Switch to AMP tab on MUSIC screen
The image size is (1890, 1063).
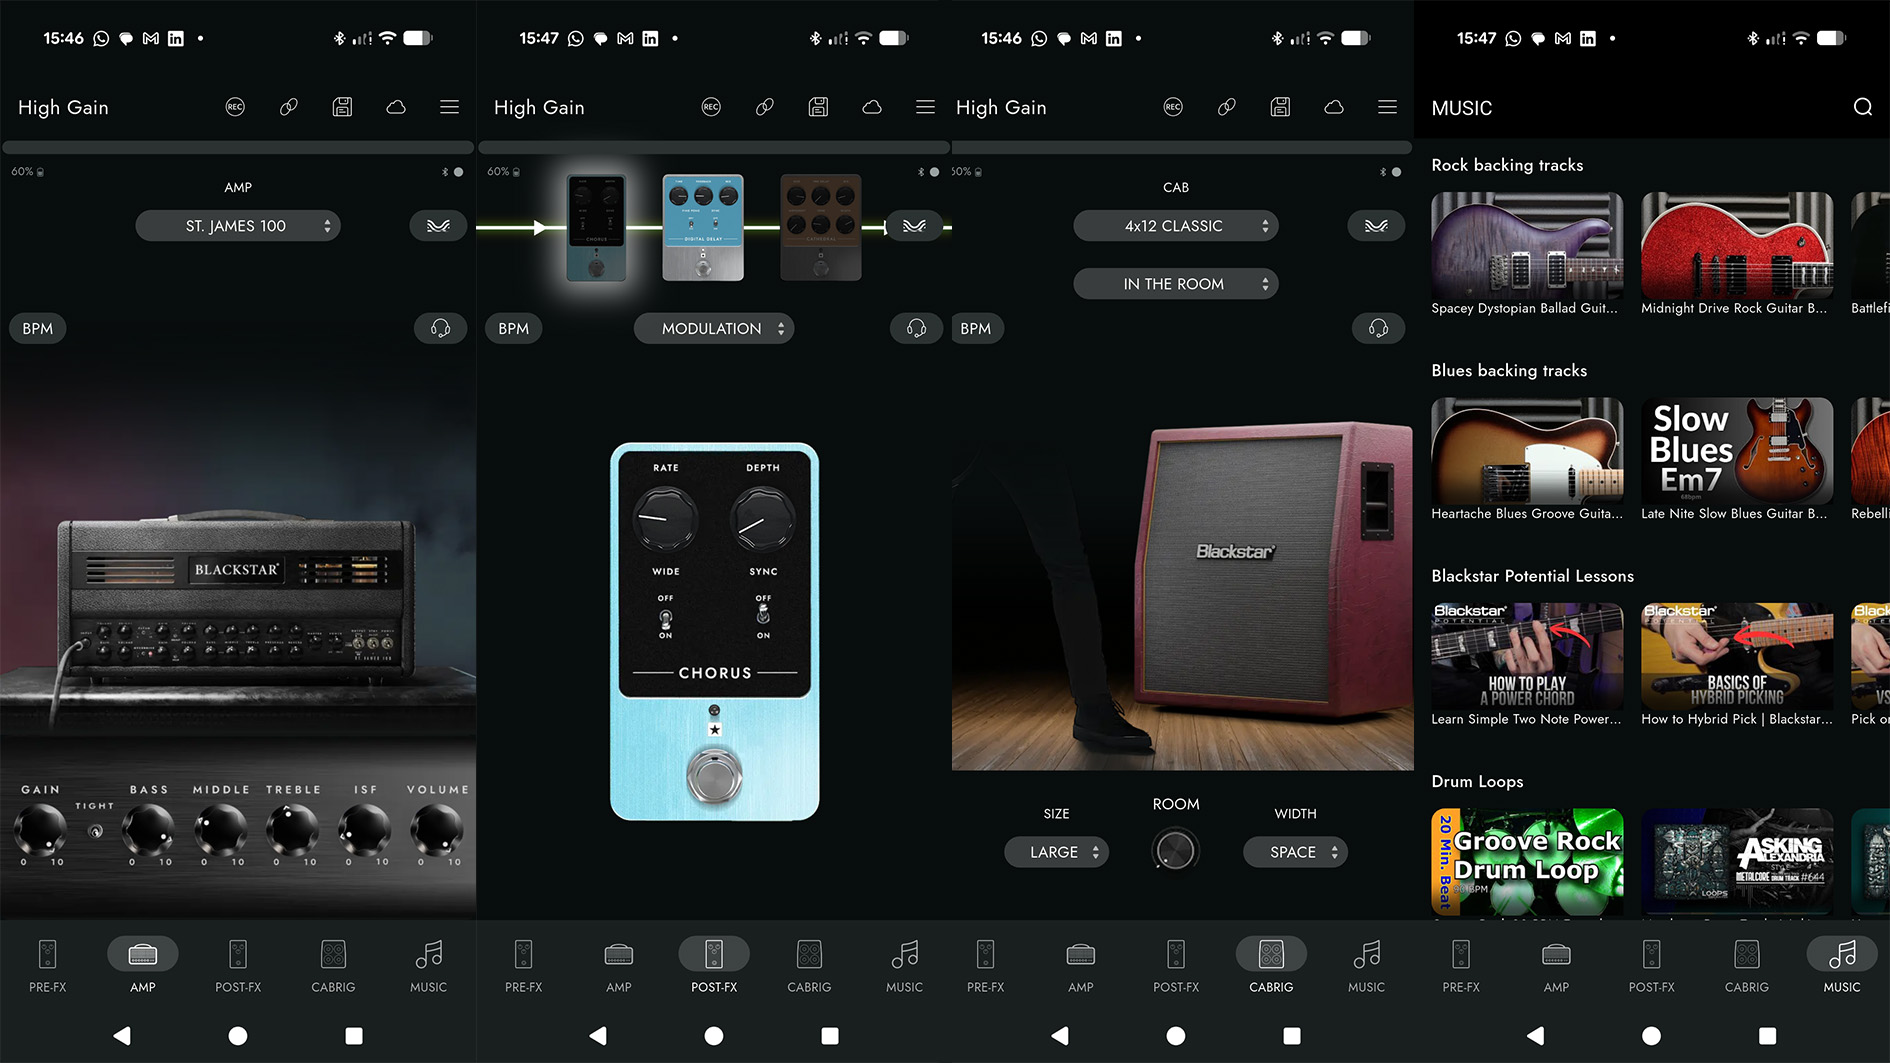coord(1556,966)
